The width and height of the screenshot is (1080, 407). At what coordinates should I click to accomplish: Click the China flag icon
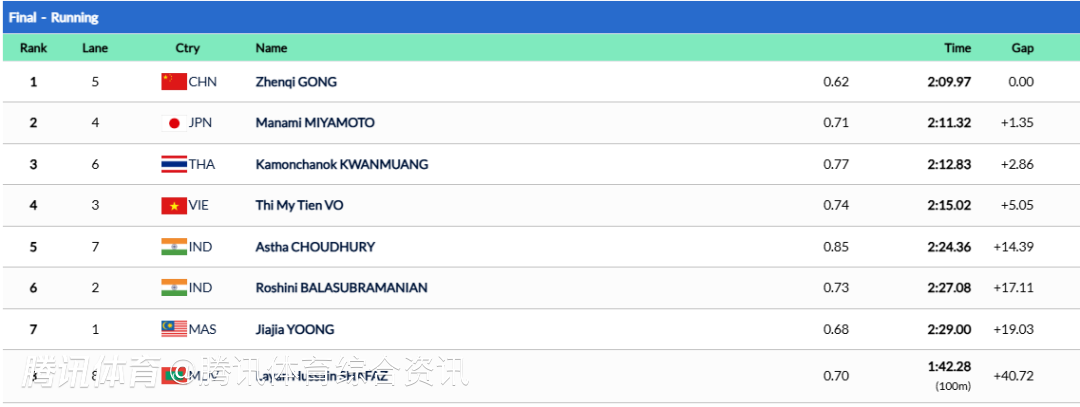tap(174, 82)
